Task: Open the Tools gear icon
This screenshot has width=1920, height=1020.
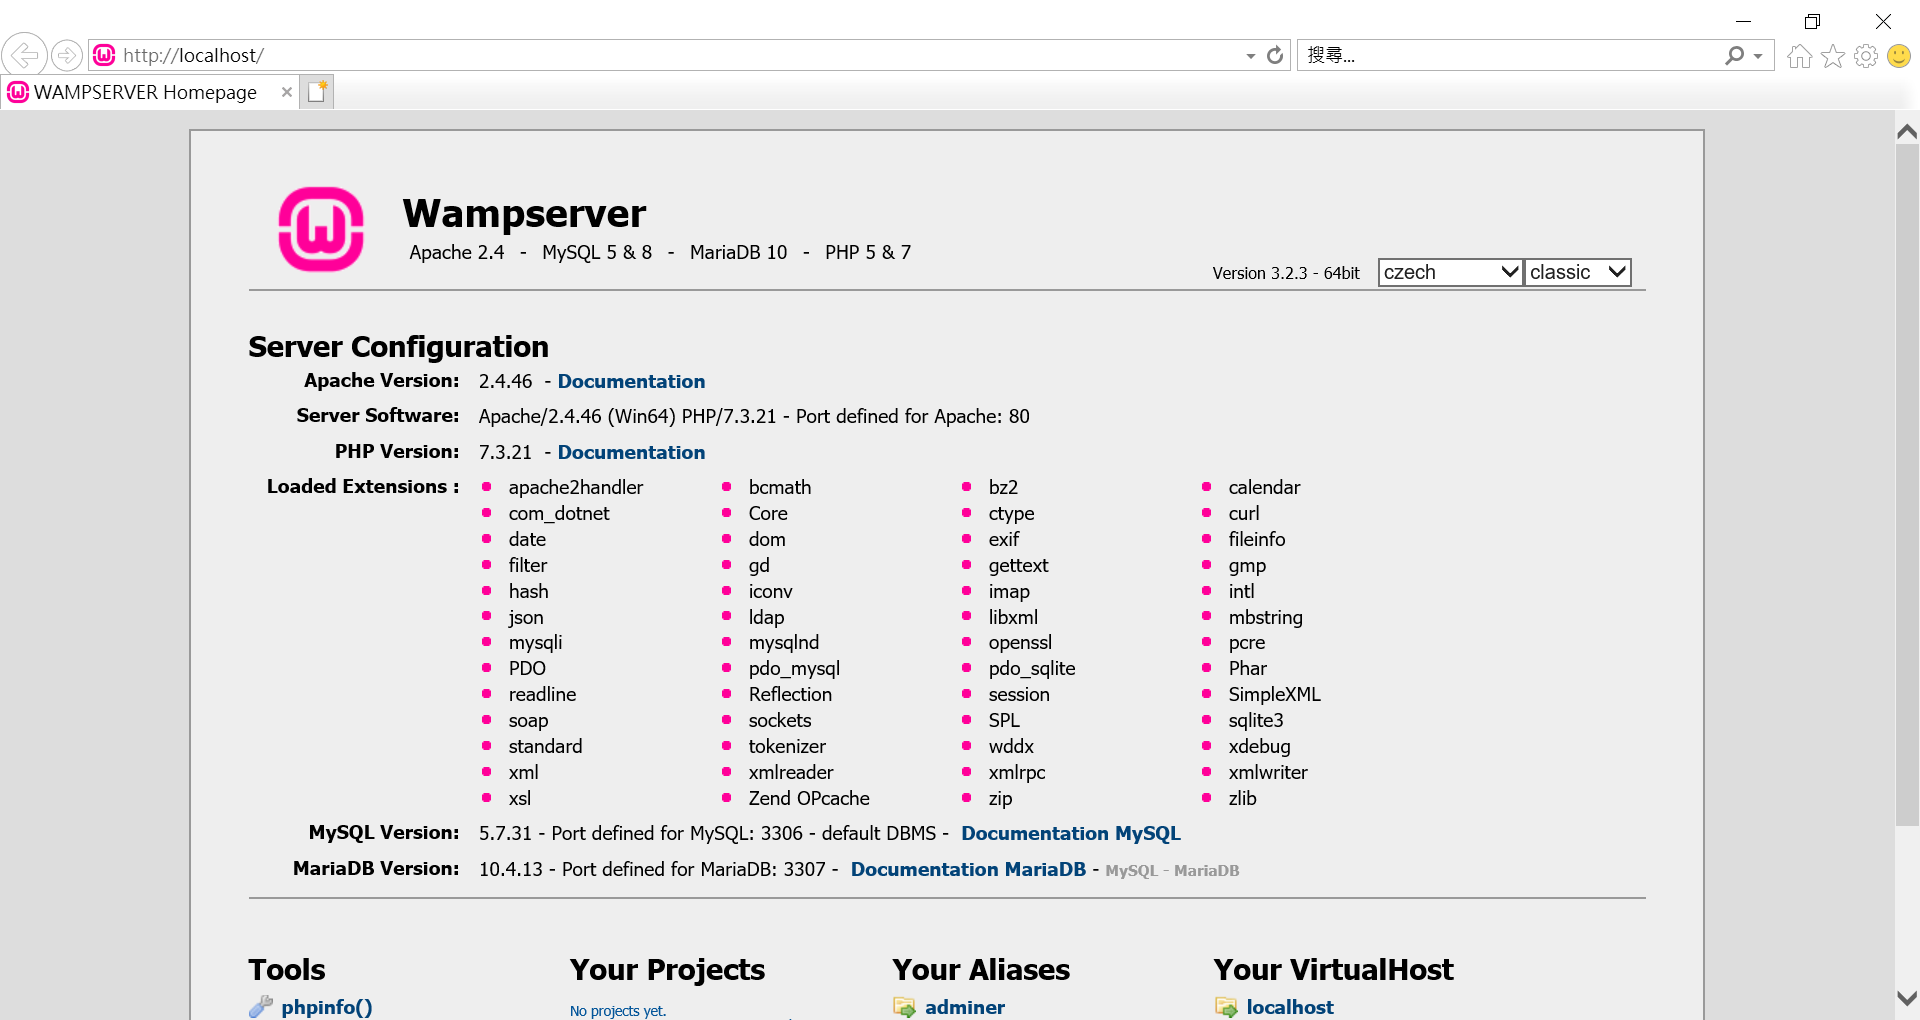Action: pos(1866,56)
